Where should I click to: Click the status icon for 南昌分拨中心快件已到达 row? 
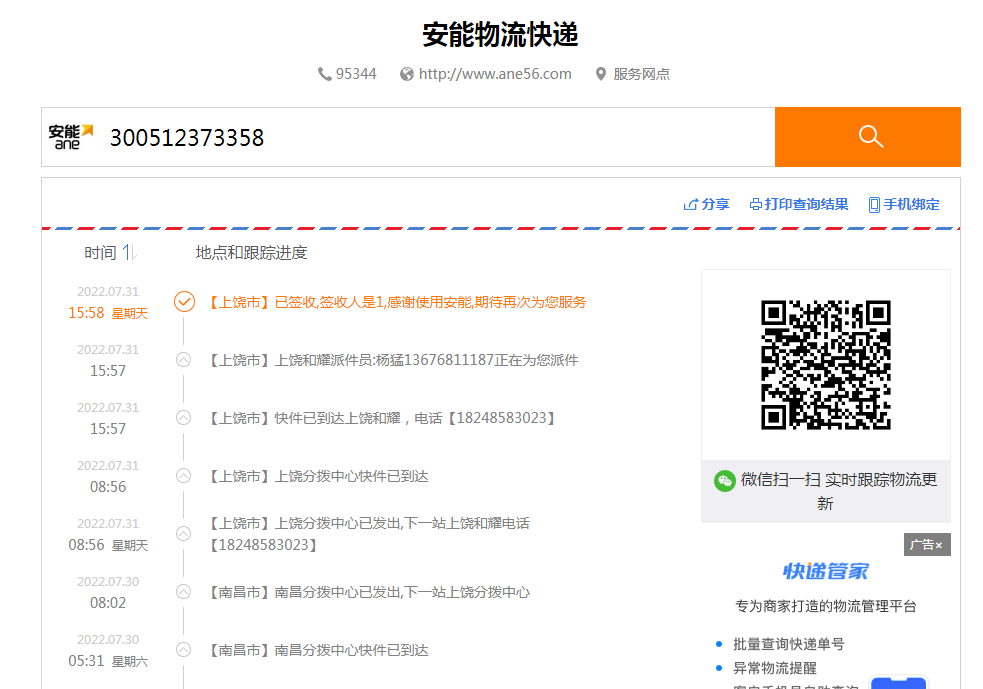pyautogui.click(x=183, y=650)
